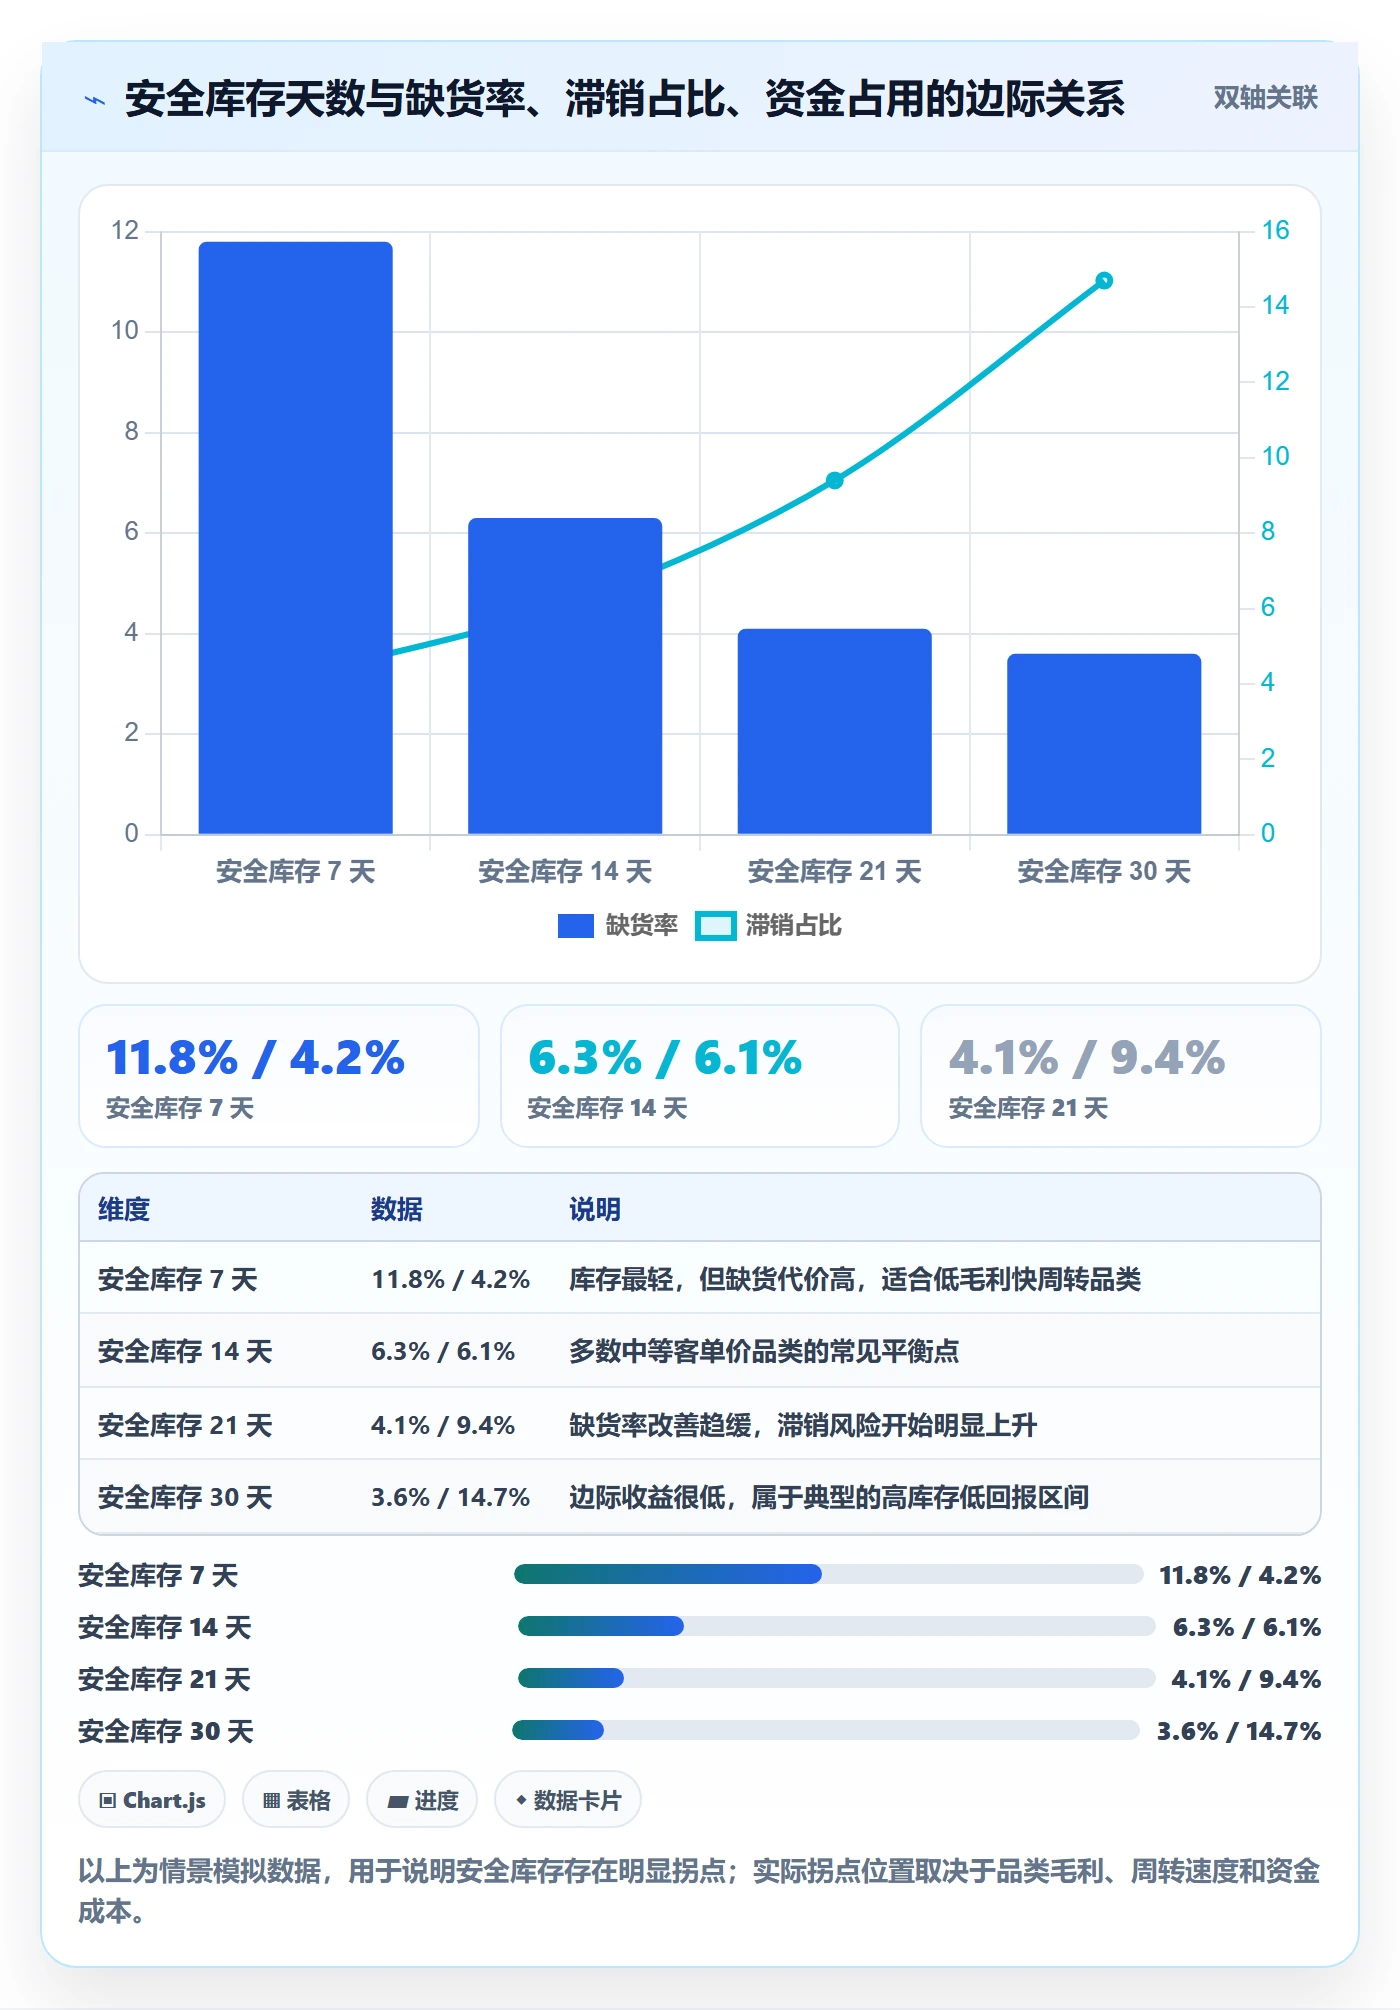
Task: Open the 4.1% / 9.4% data card
Action: pyautogui.click(x=1121, y=1076)
